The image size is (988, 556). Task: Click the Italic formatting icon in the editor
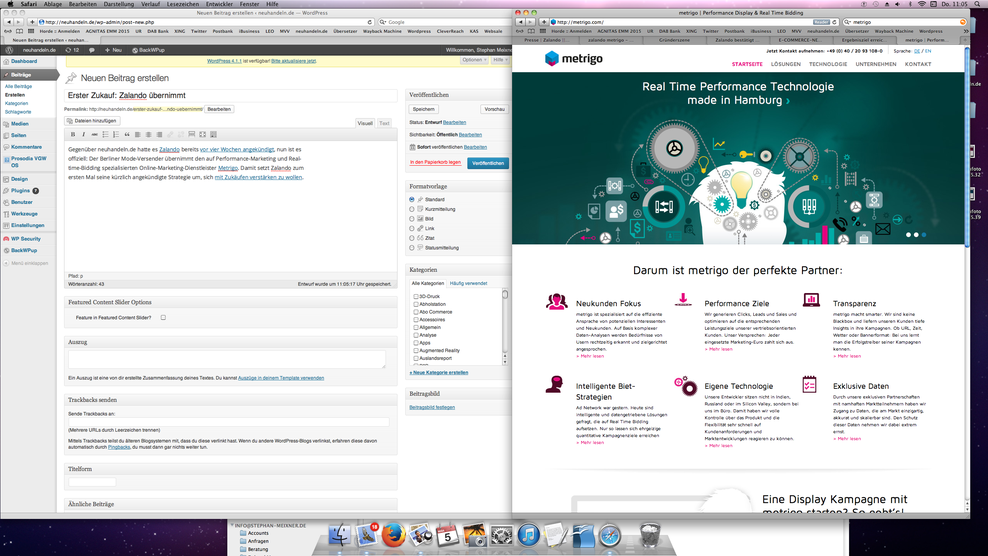point(83,134)
